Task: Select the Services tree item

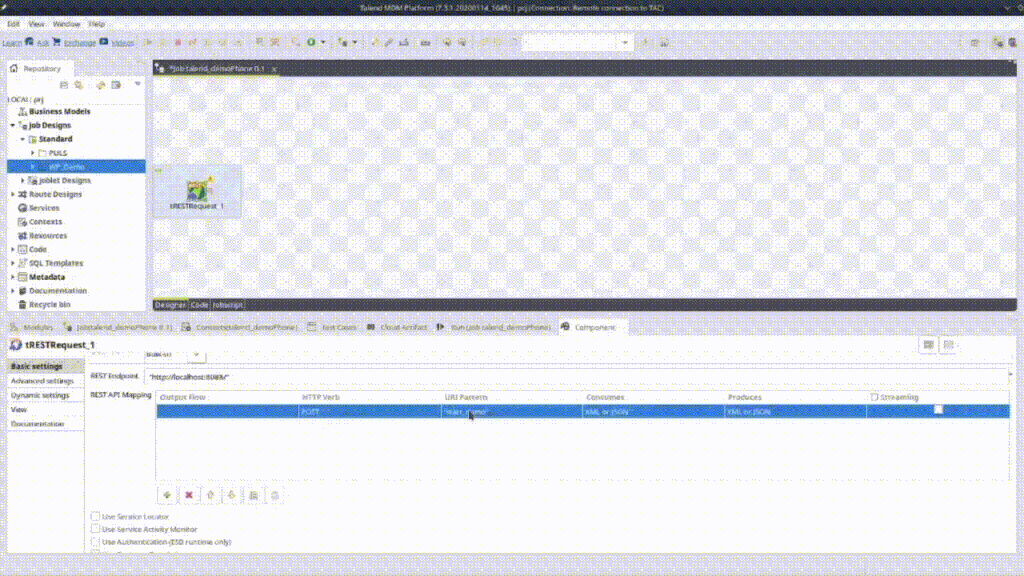Action: [44, 208]
